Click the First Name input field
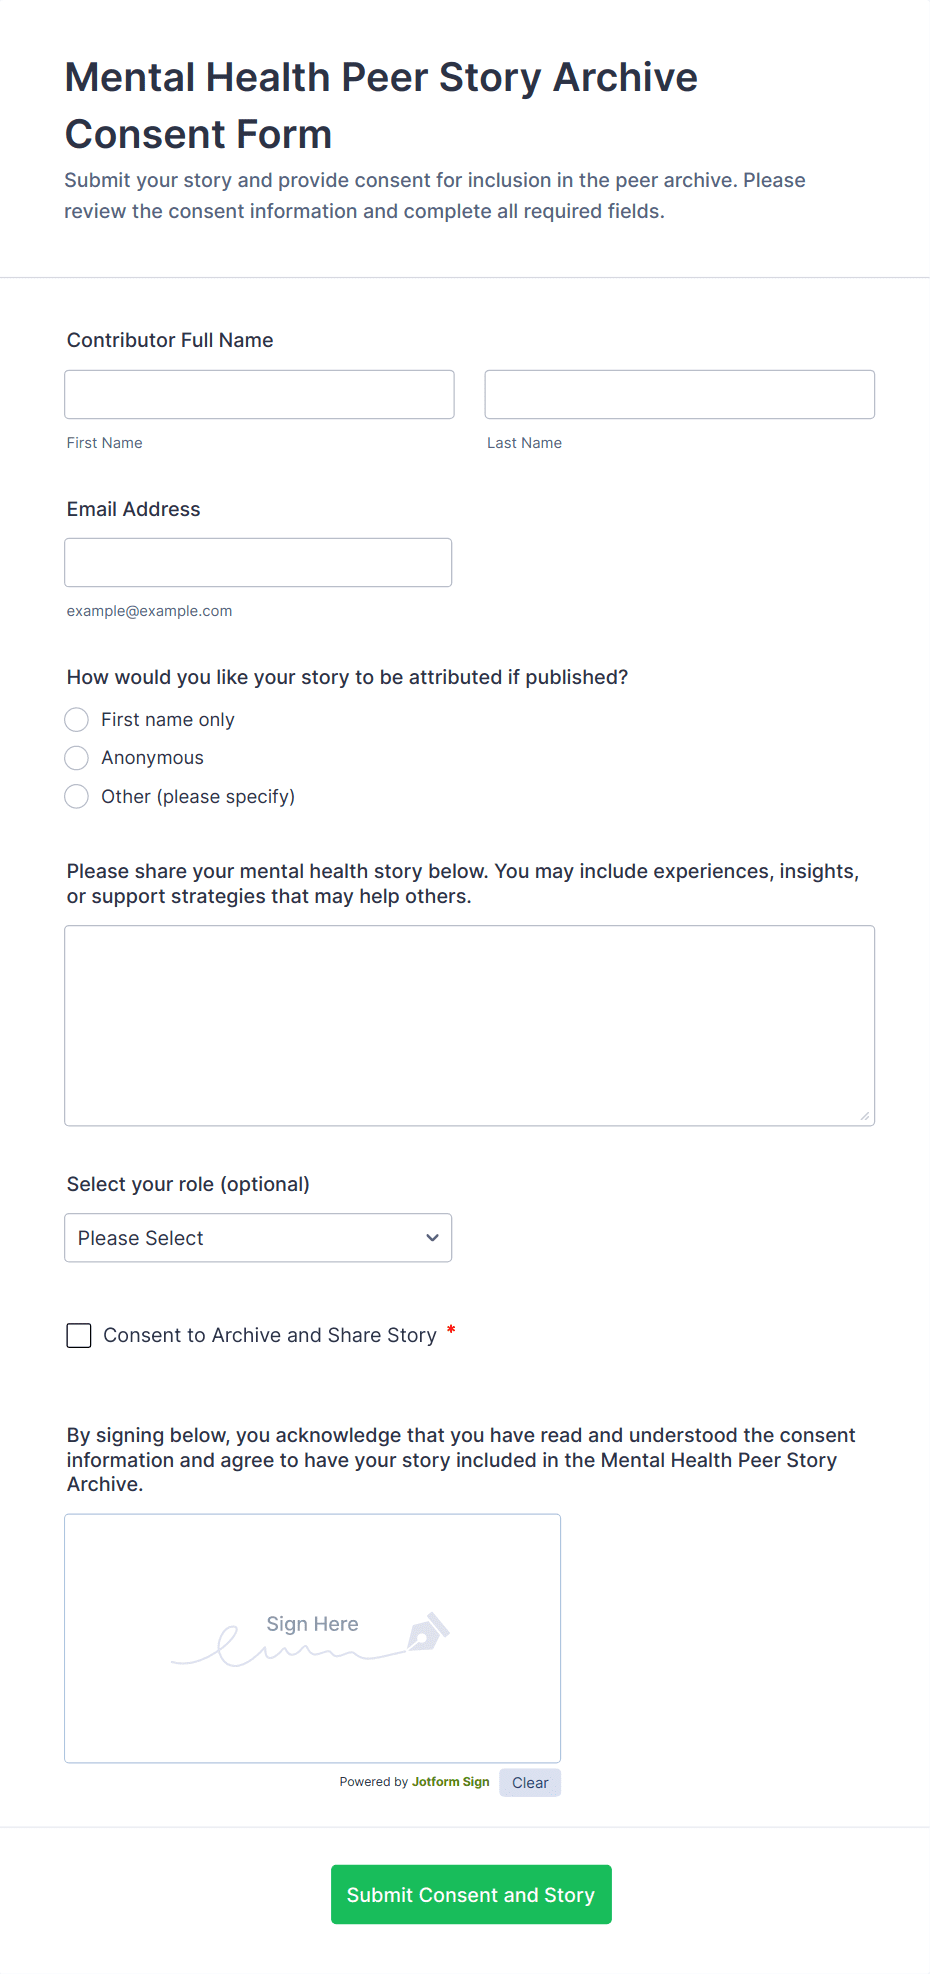The height and width of the screenshot is (1974, 930). click(259, 395)
